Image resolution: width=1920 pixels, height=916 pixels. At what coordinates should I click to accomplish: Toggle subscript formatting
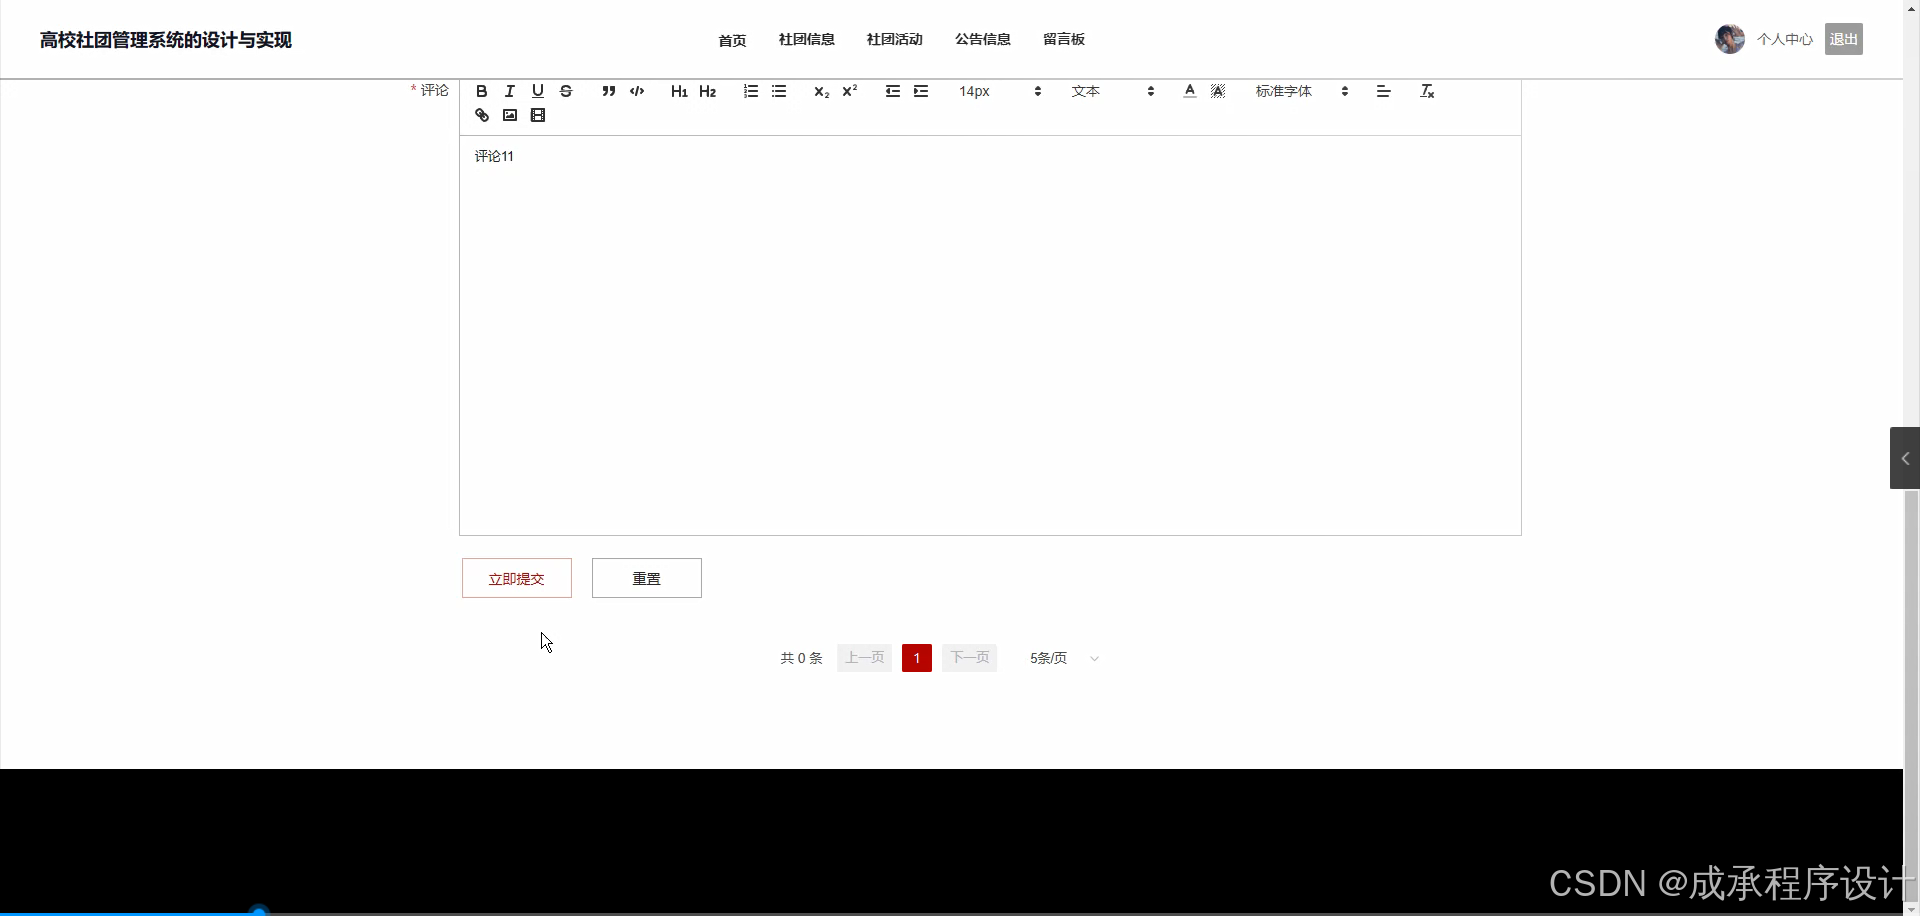click(821, 91)
